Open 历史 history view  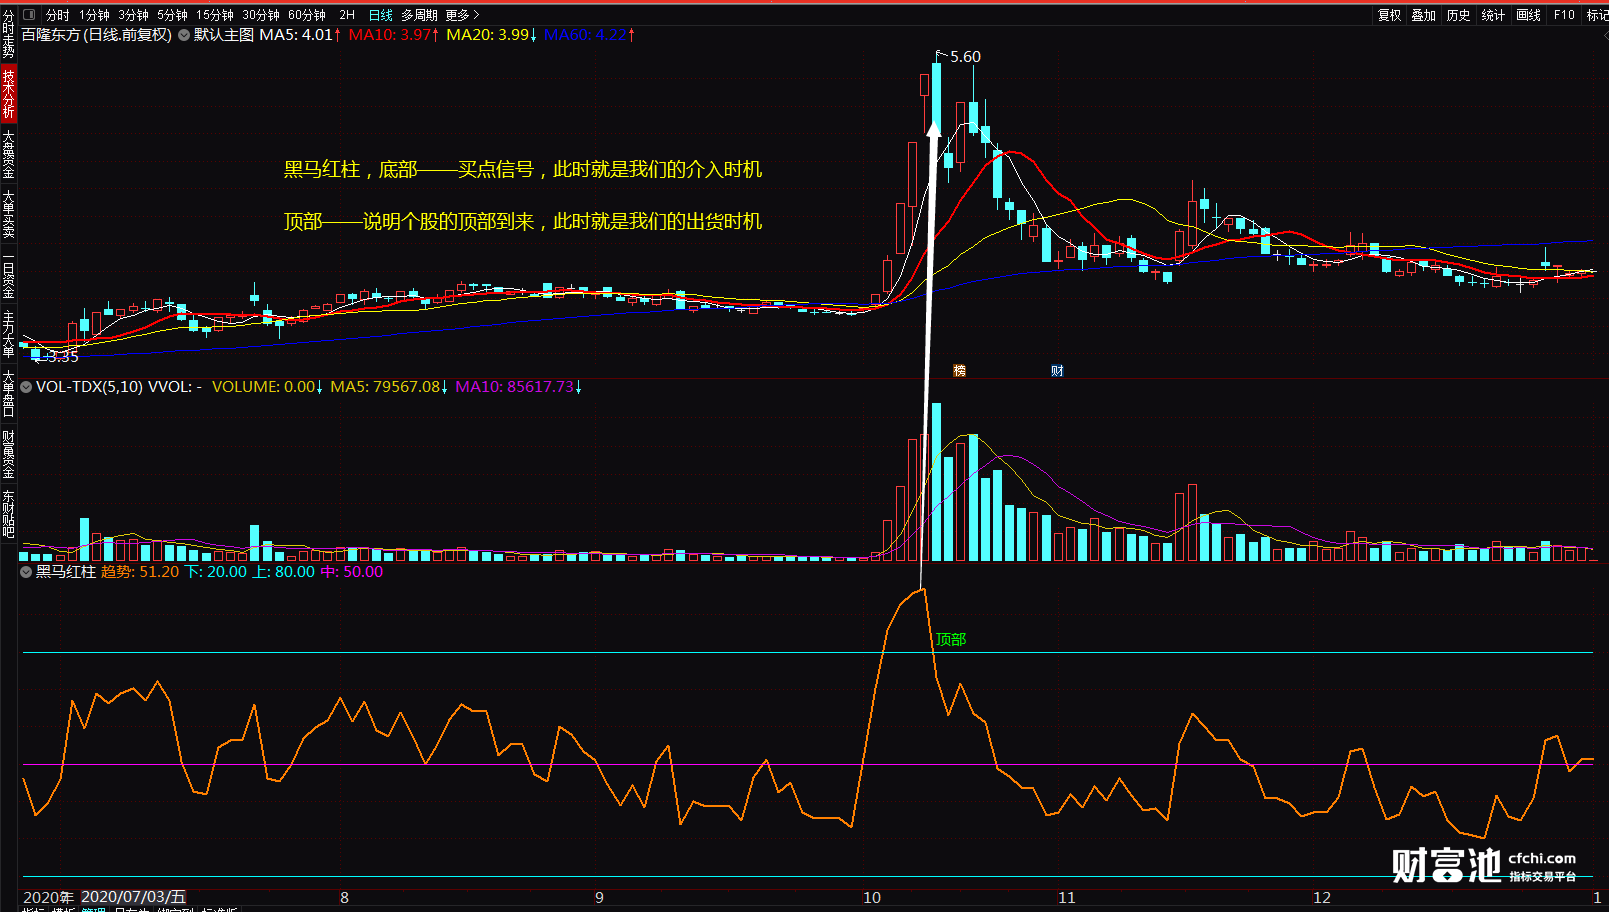click(x=1459, y=15)
